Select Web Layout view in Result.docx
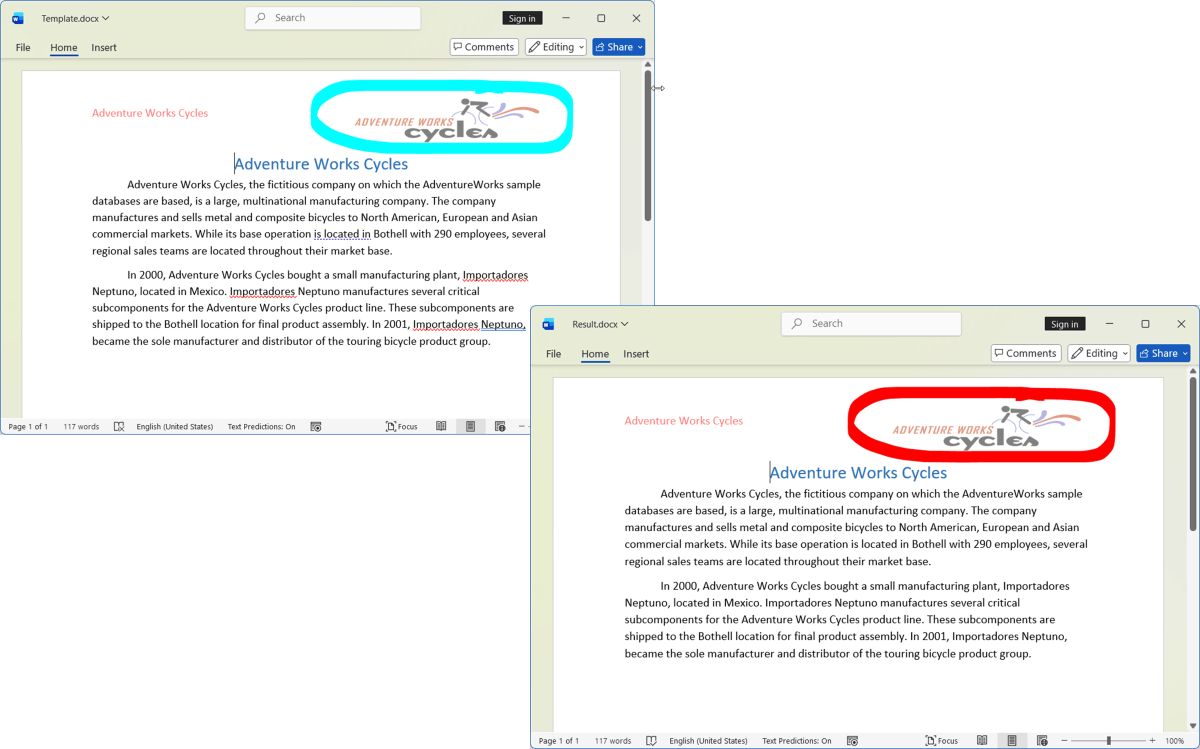The image size is (1200, 749). [1041, 741]
